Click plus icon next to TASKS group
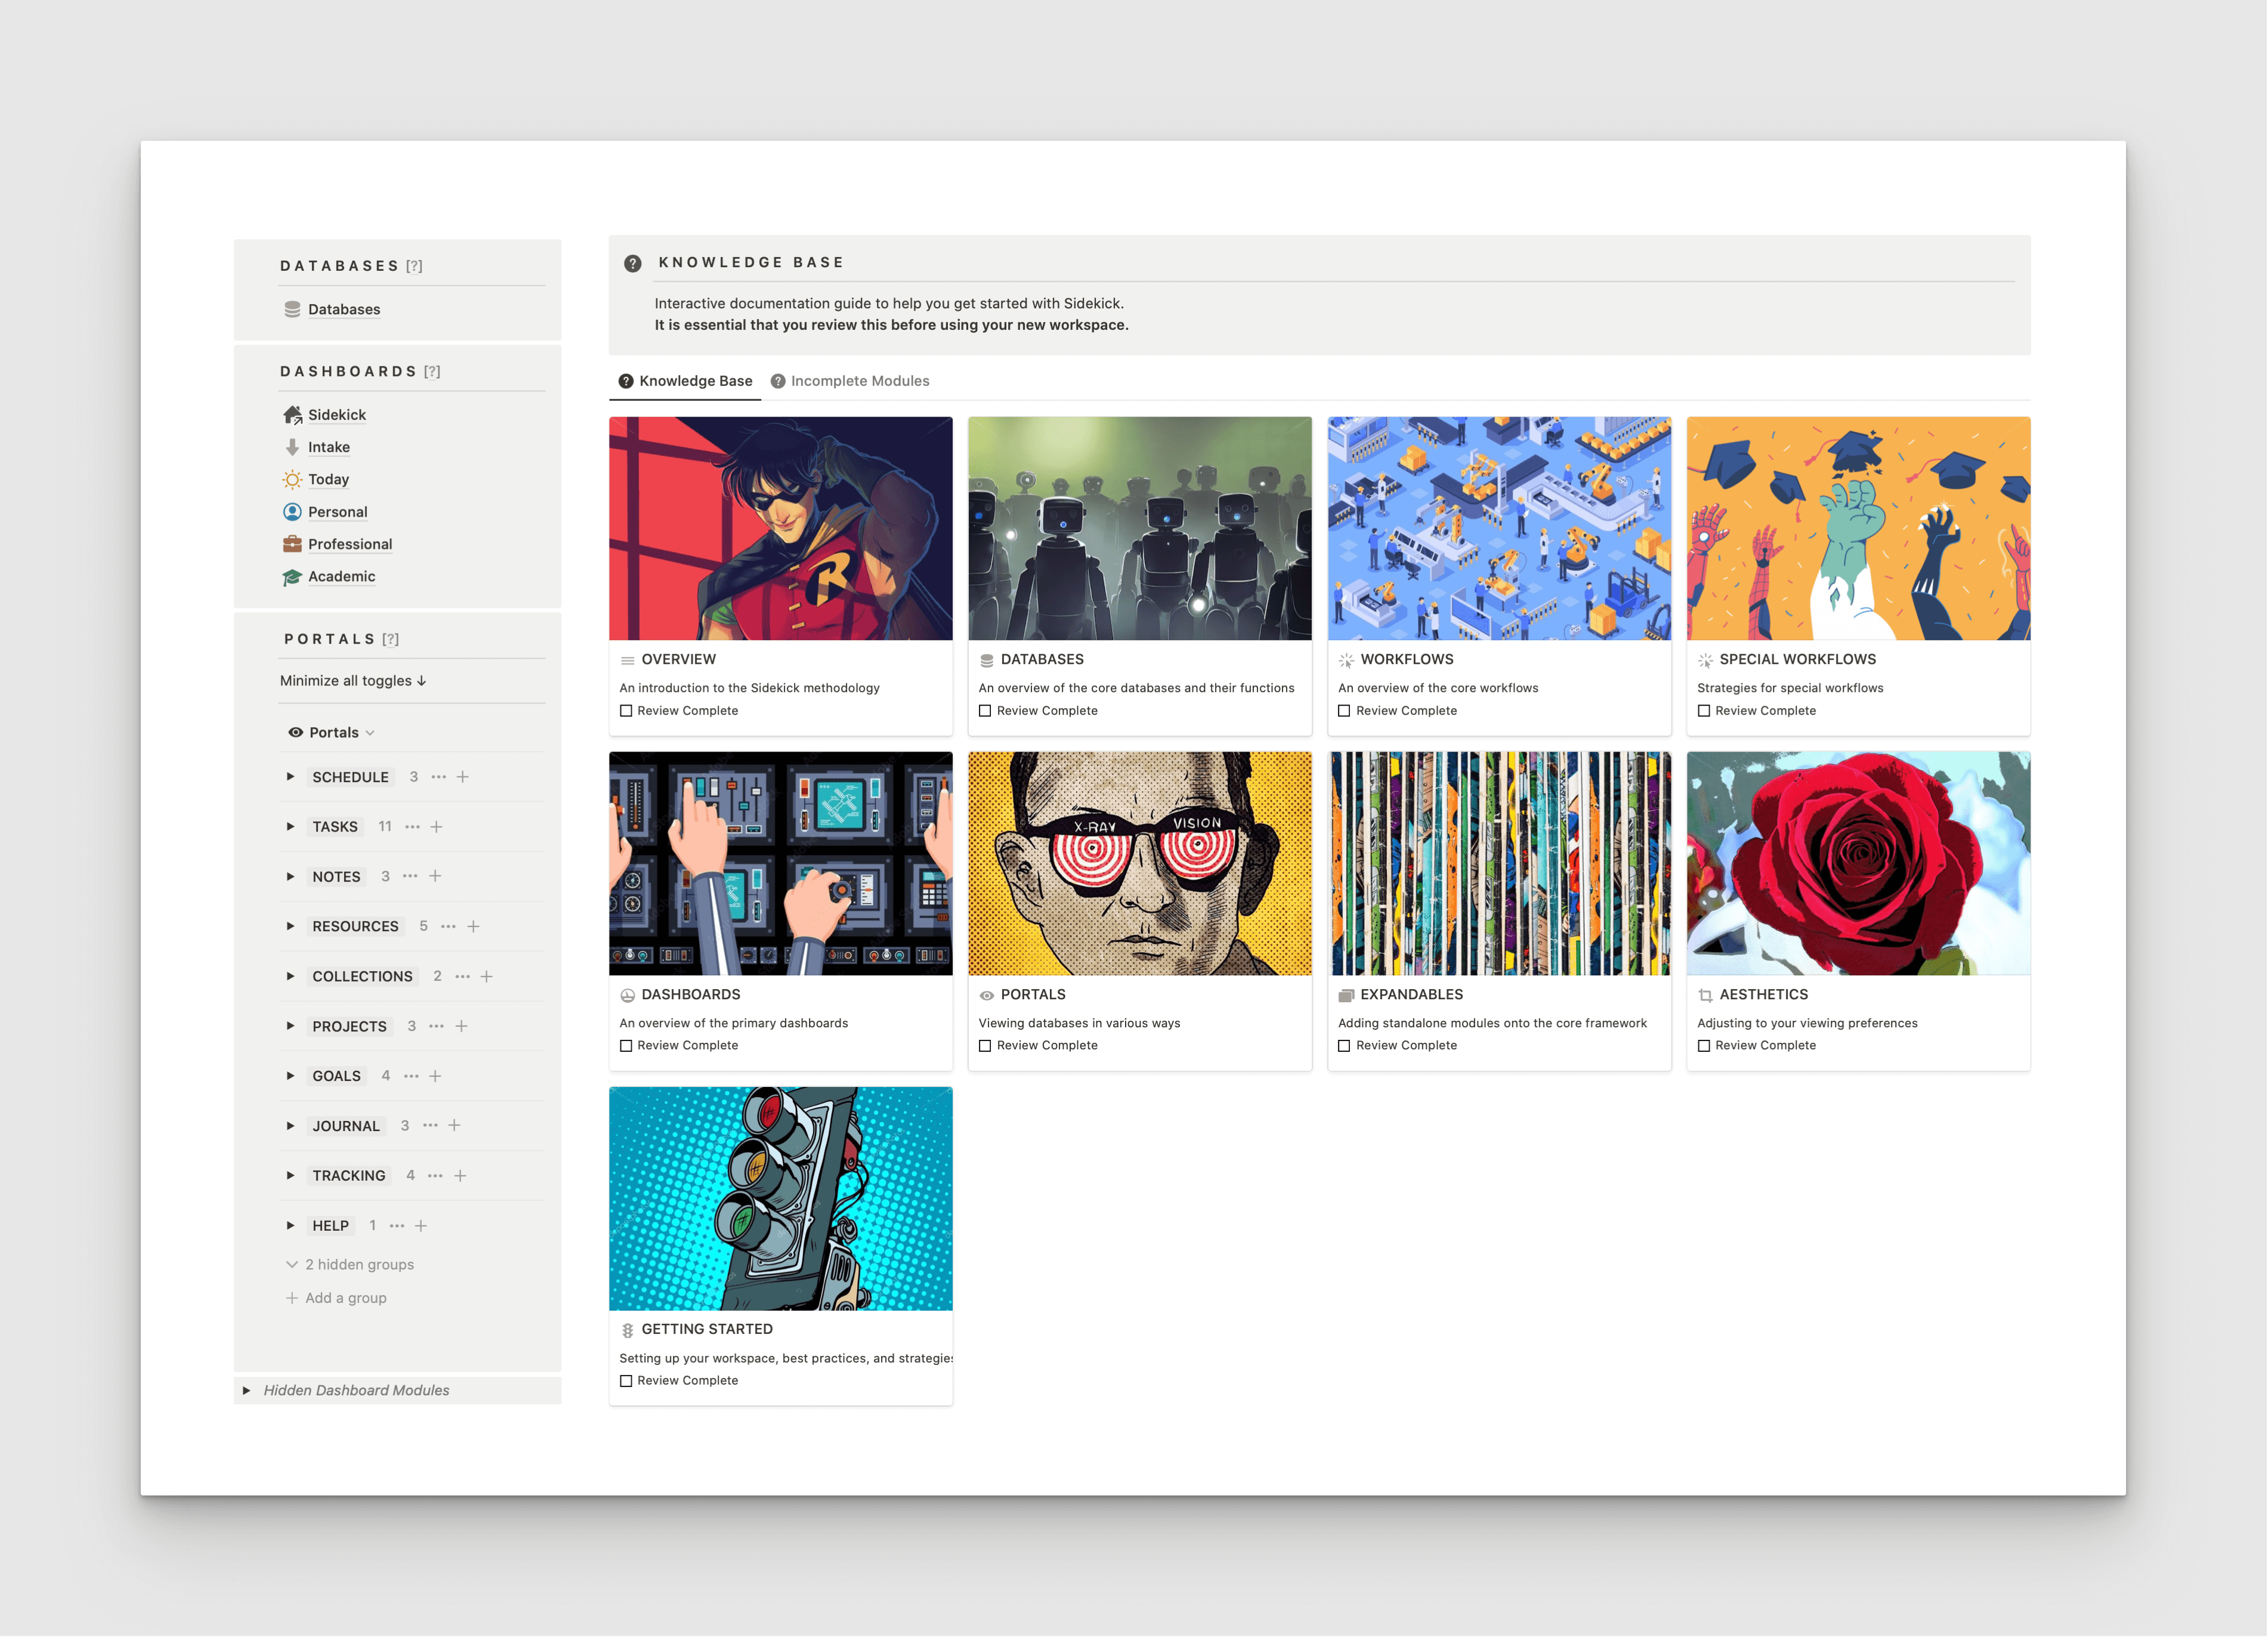2268x1637 pixels. pos(437,827)
